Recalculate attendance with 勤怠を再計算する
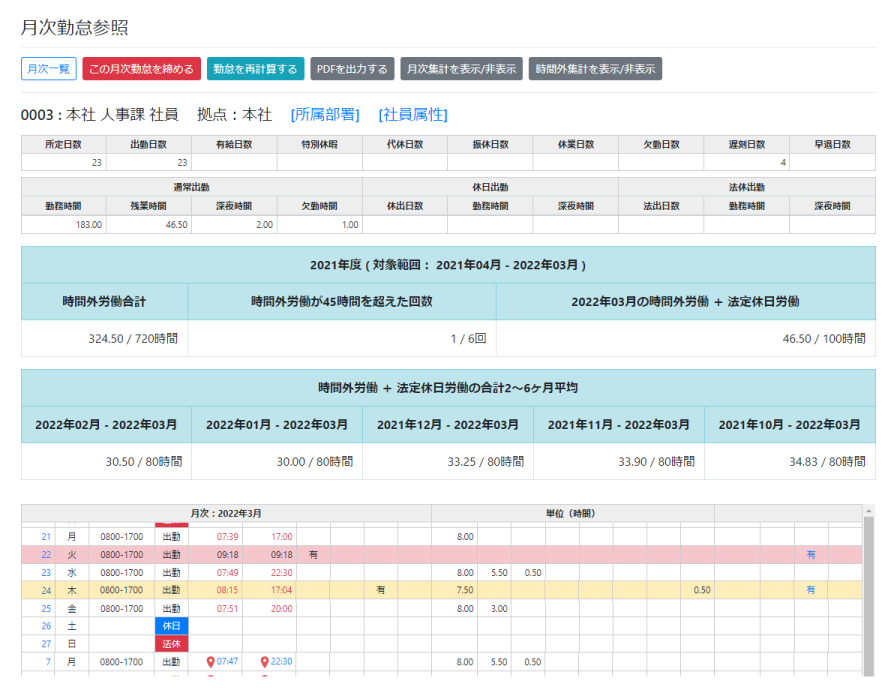 click(x=255, y=69)
